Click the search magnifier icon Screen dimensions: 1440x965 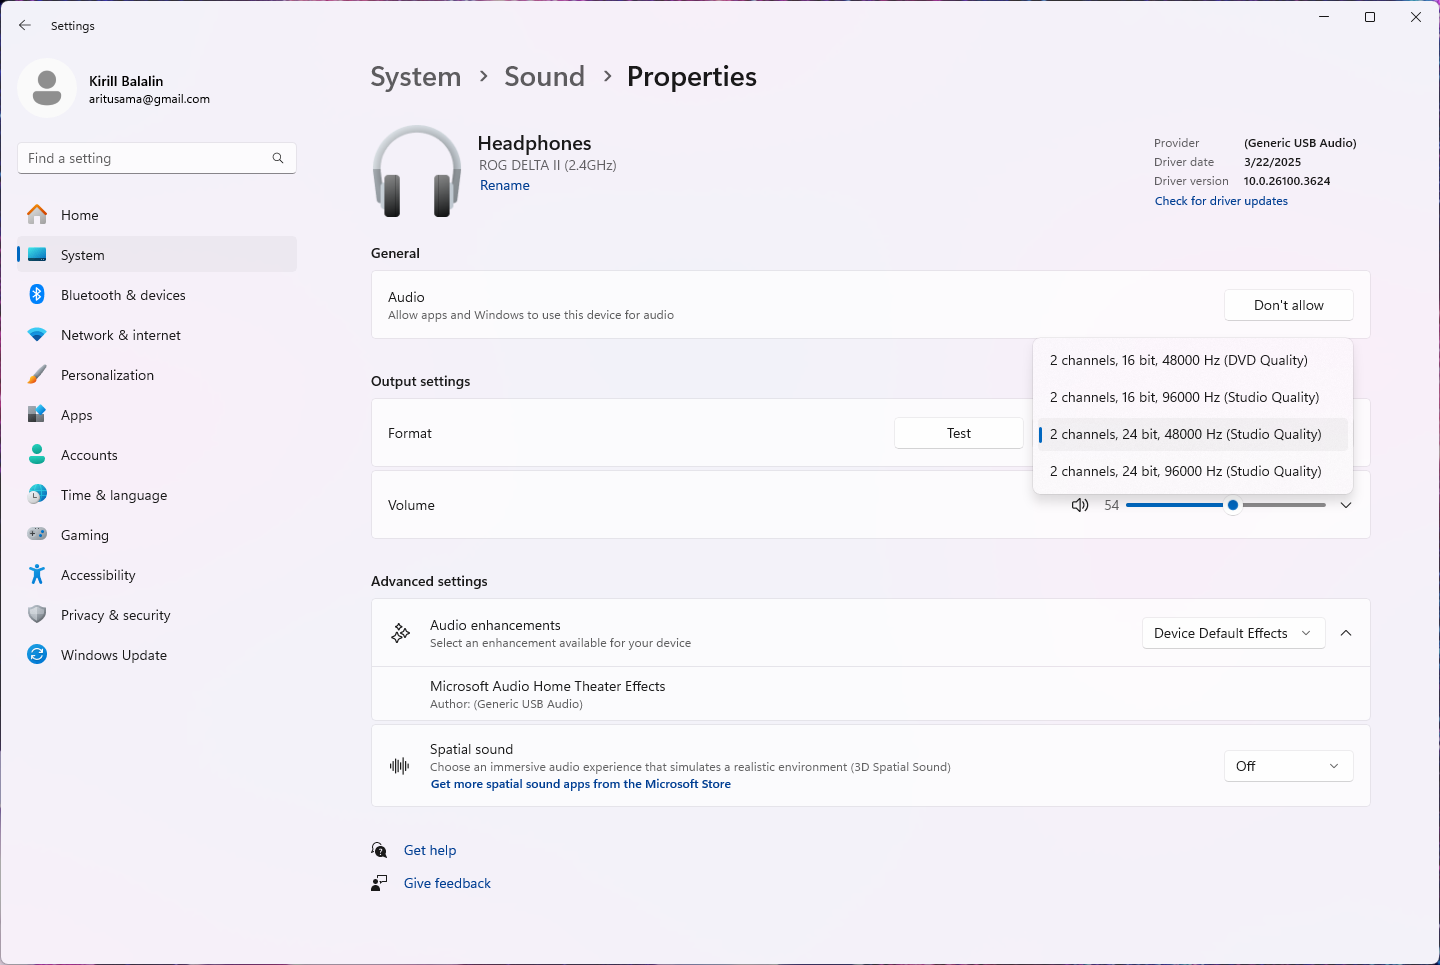(x=278, y=158)
